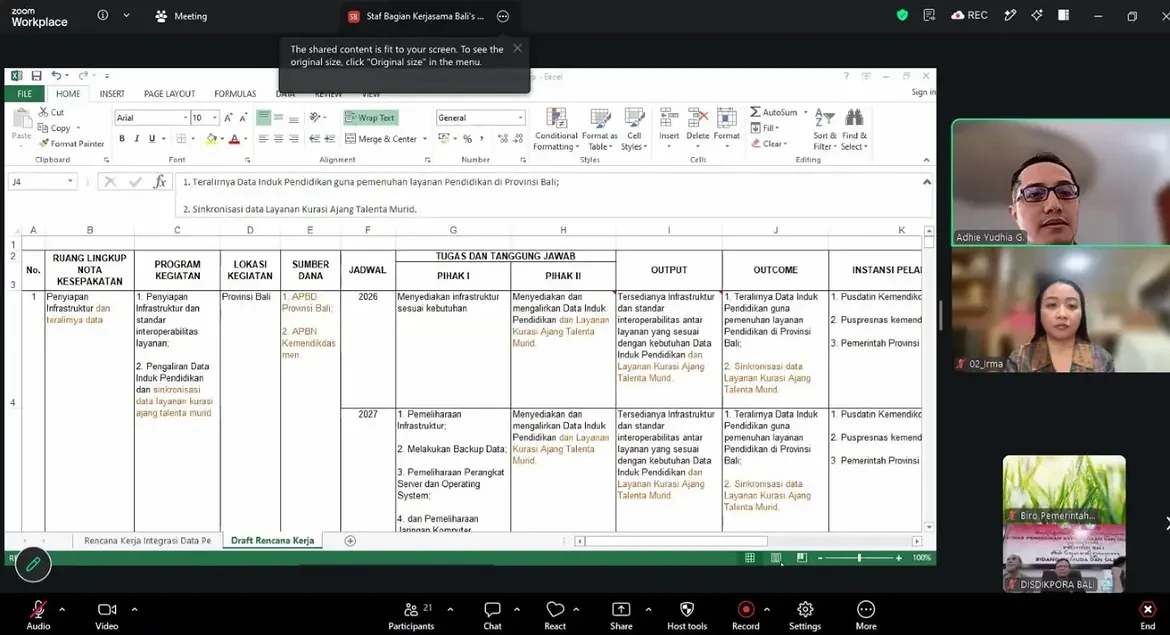Click the Excel zoom level slider
Viewport: 1170px width, 635px height.
pos(860,558)
